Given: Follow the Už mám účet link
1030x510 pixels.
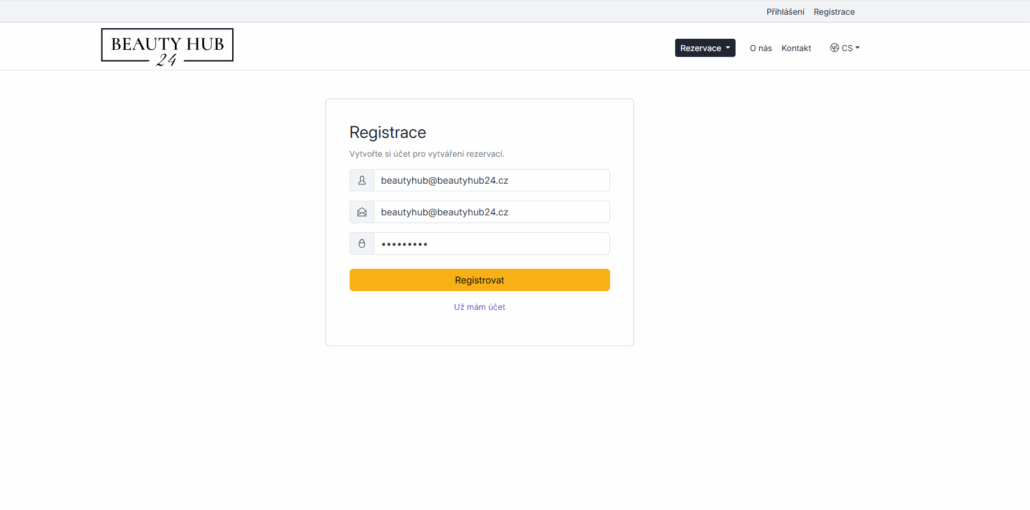Looking at the screenshot, I should [x=479, y=307].
